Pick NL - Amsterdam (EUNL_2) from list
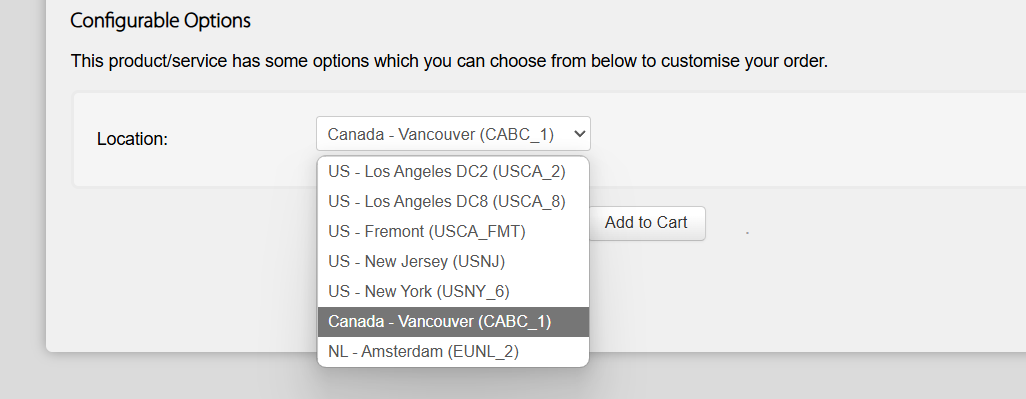Screen dimensions: 1026x399 tap(453, 352)
